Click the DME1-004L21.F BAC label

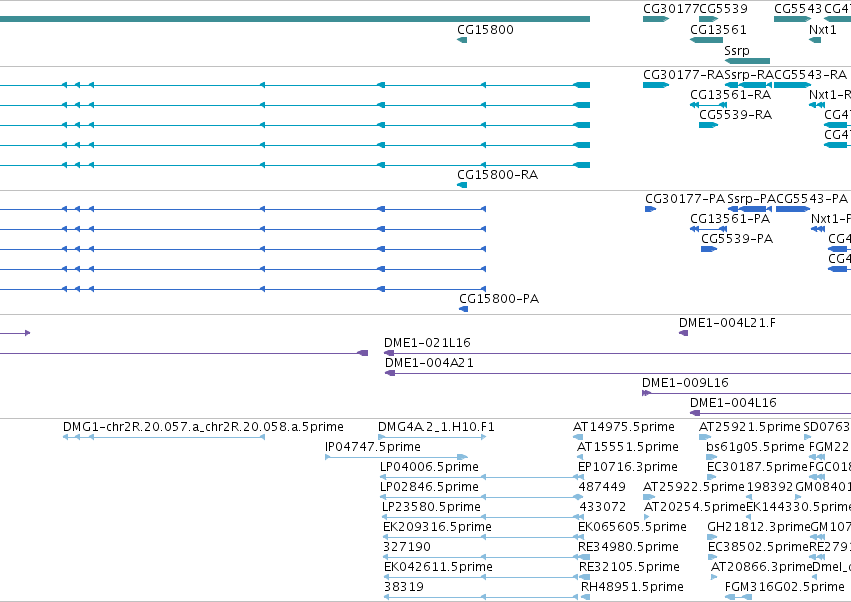click(727, 323)
